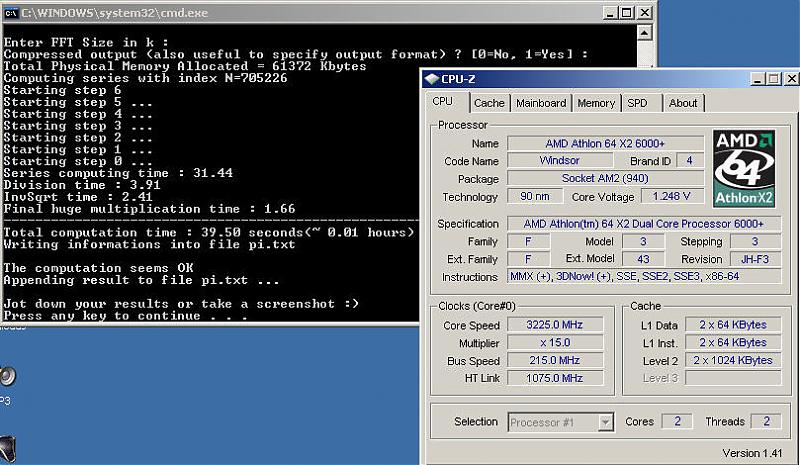This screenshot has width=800, height=465.
Task: Click the Instructions field value
Action: coord(643,277)
